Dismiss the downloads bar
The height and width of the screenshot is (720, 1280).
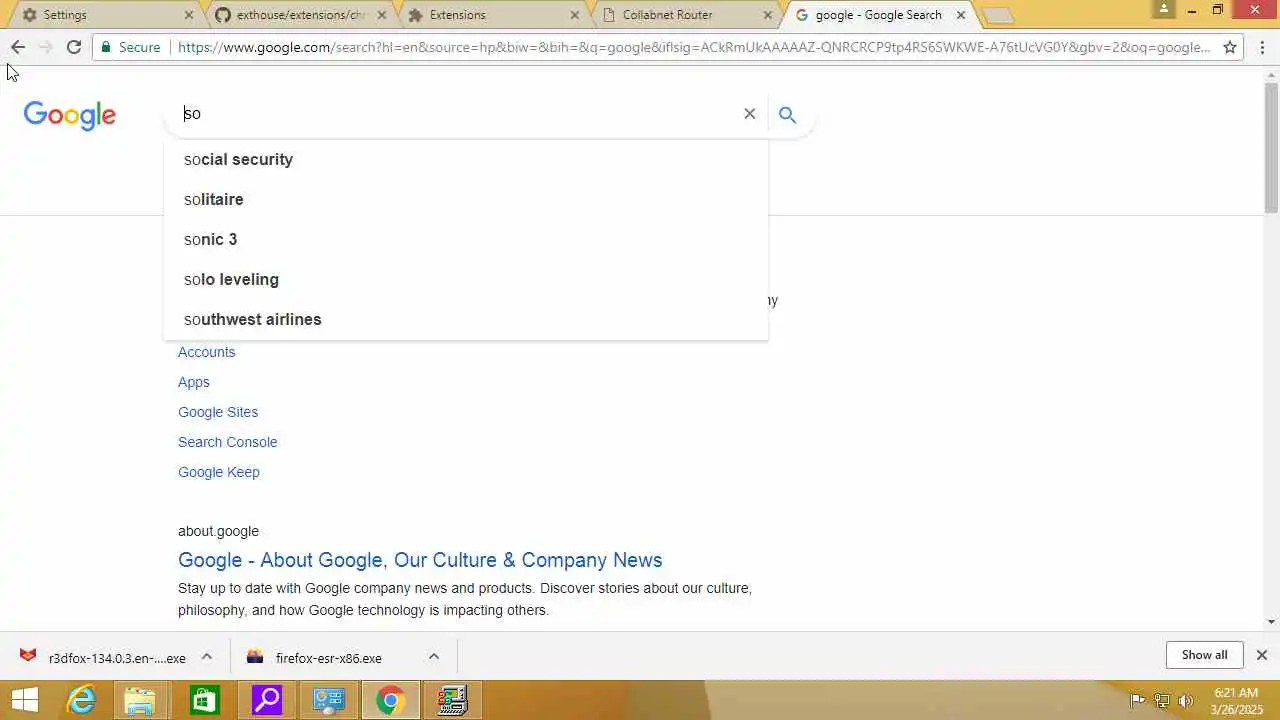click(1262, 655)
